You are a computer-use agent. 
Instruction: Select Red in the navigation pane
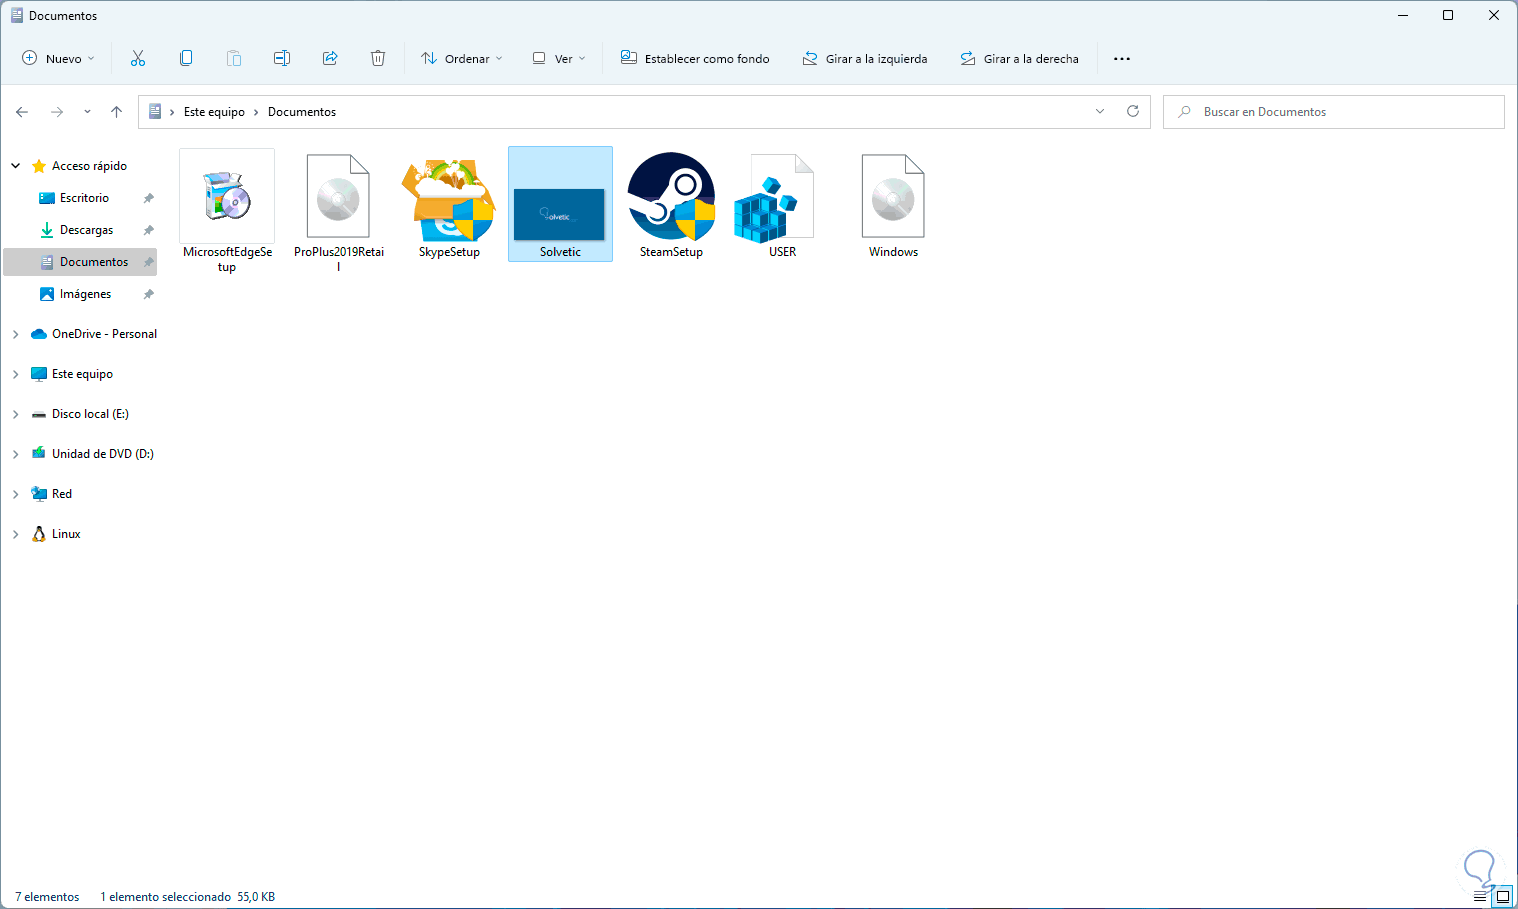tap(61, 494)
